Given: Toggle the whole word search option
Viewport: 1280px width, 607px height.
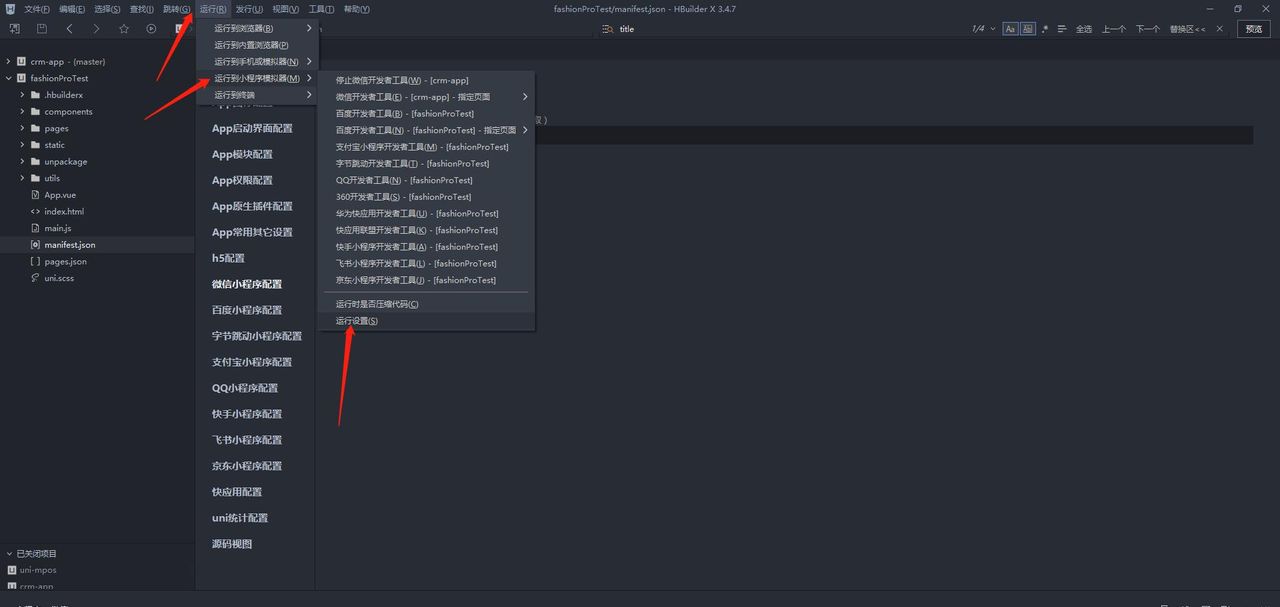Looking at the screenshot, I should pyautogui.click(x=1027, y=29).
